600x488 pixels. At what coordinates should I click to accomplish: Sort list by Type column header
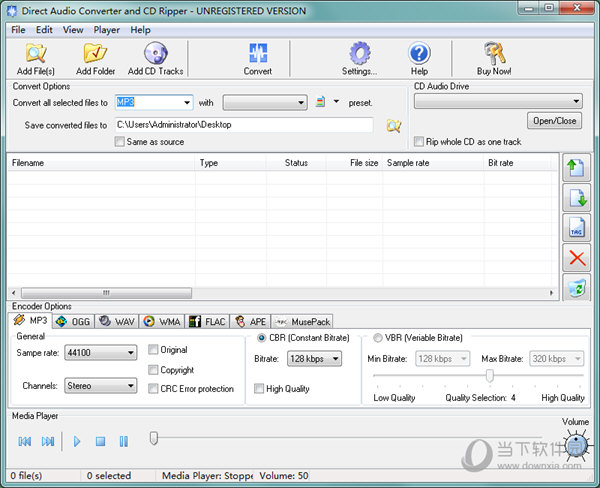[231, 163]
